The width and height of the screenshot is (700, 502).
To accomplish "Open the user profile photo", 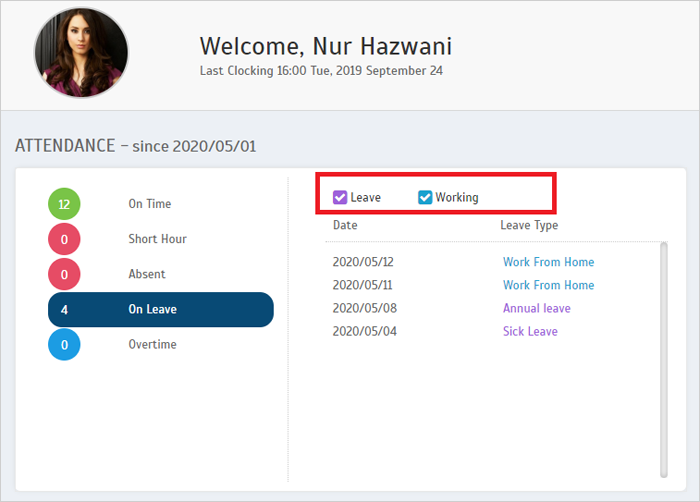I will pos(81,53).
